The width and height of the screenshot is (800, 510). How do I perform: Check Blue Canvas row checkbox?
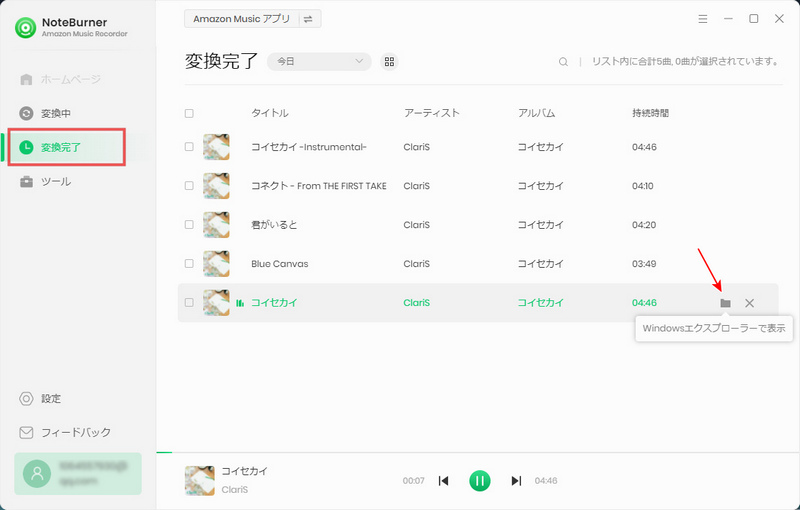pos(189,264)
